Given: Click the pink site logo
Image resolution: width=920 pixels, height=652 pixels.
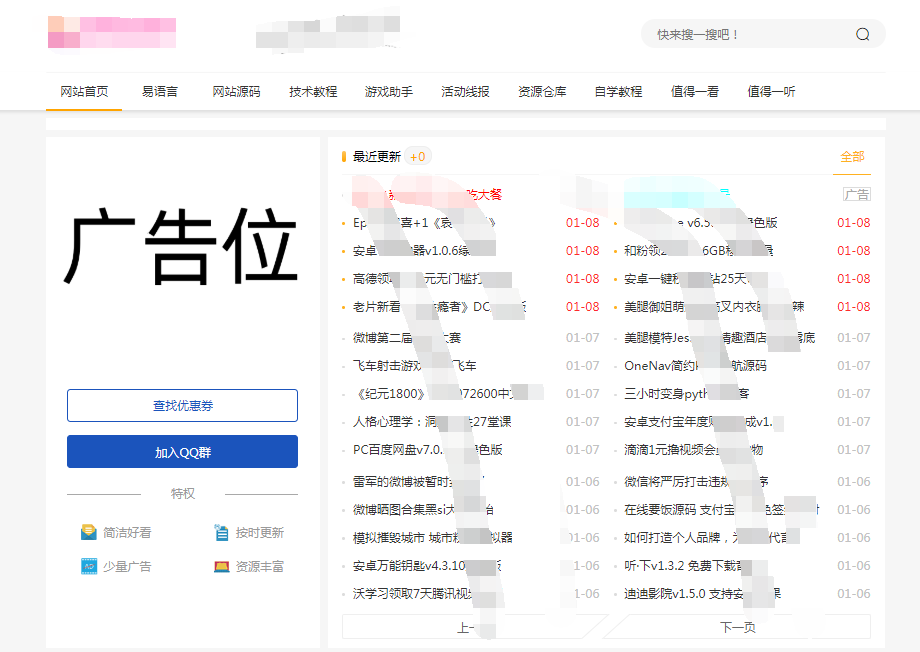Looking at the screenshot, I should [112, 32].
